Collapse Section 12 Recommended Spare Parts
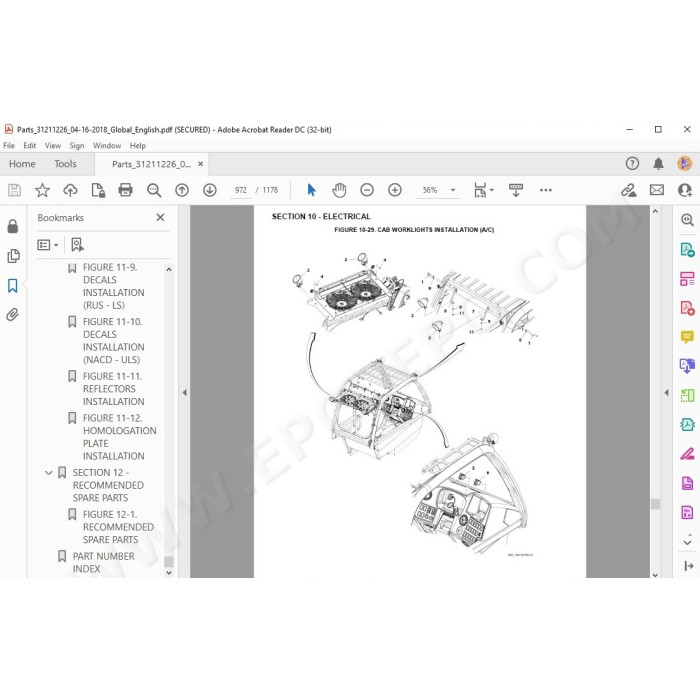 point(49,473)
